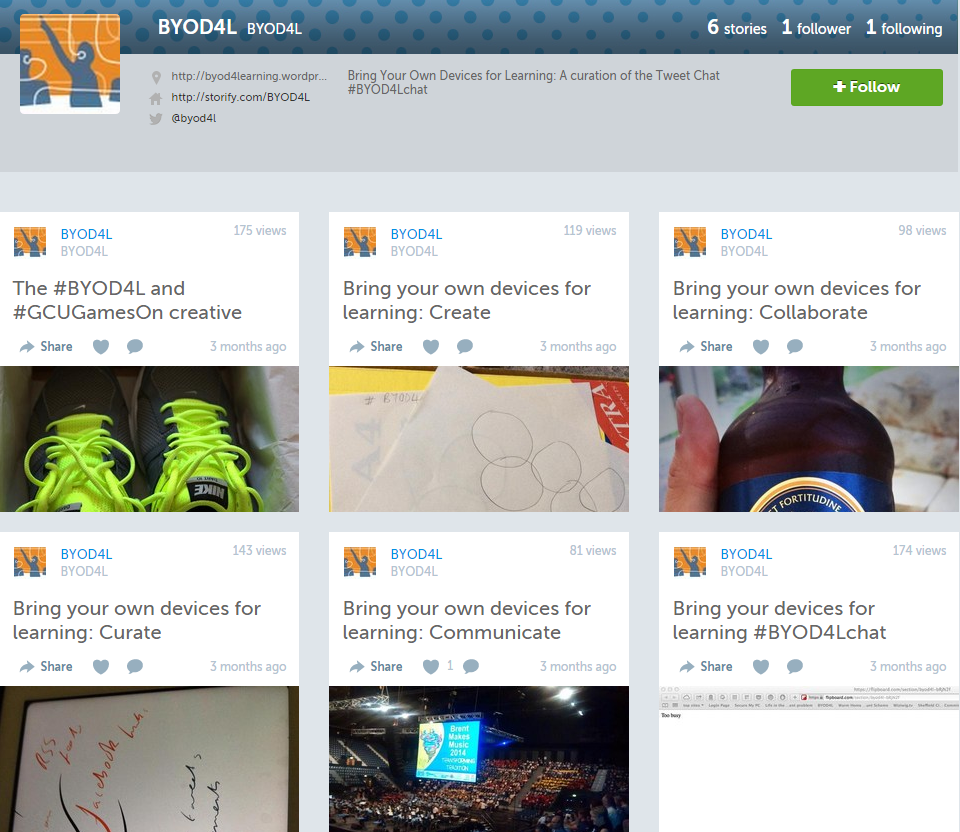Like the Collaborate story with the heart
Viewport: 960px width, 832px height.
tap(761, 347)
